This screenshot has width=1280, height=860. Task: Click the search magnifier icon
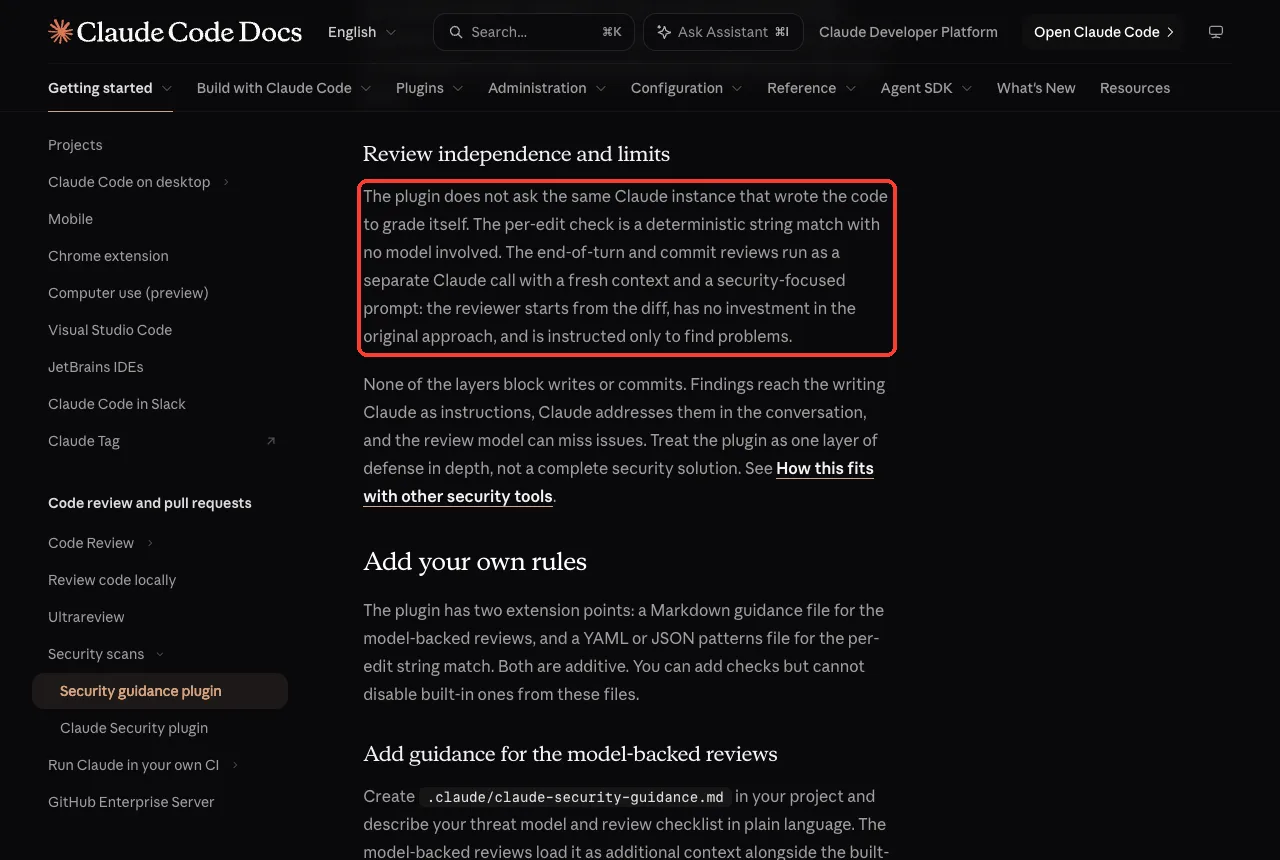click(x=456, y=32)
